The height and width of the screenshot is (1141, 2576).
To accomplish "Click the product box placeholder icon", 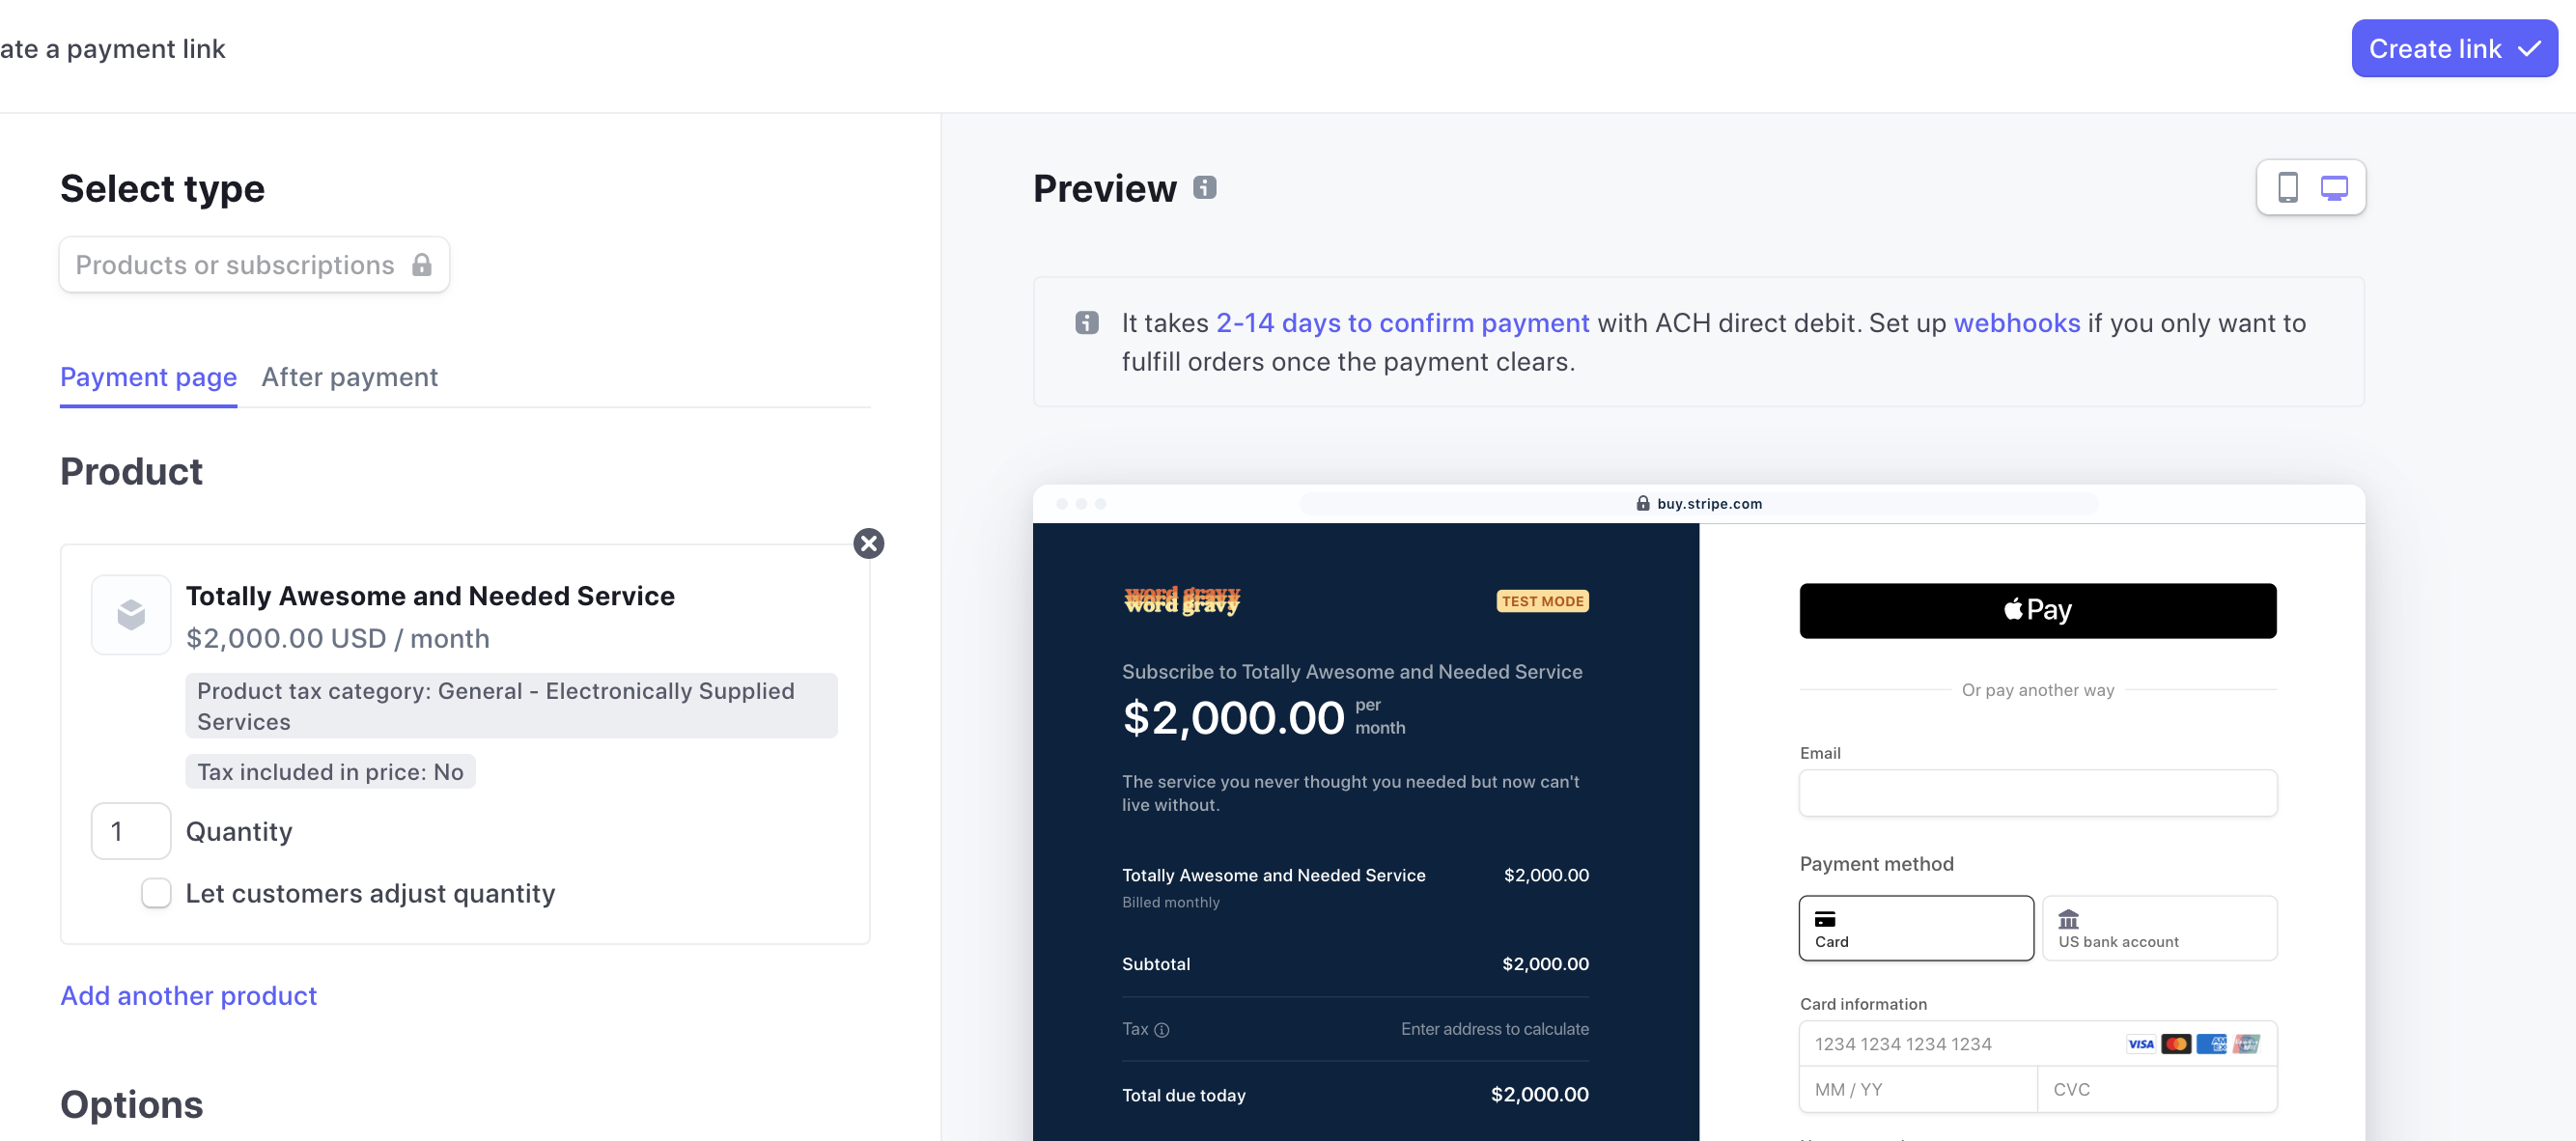I will point(131,614).
